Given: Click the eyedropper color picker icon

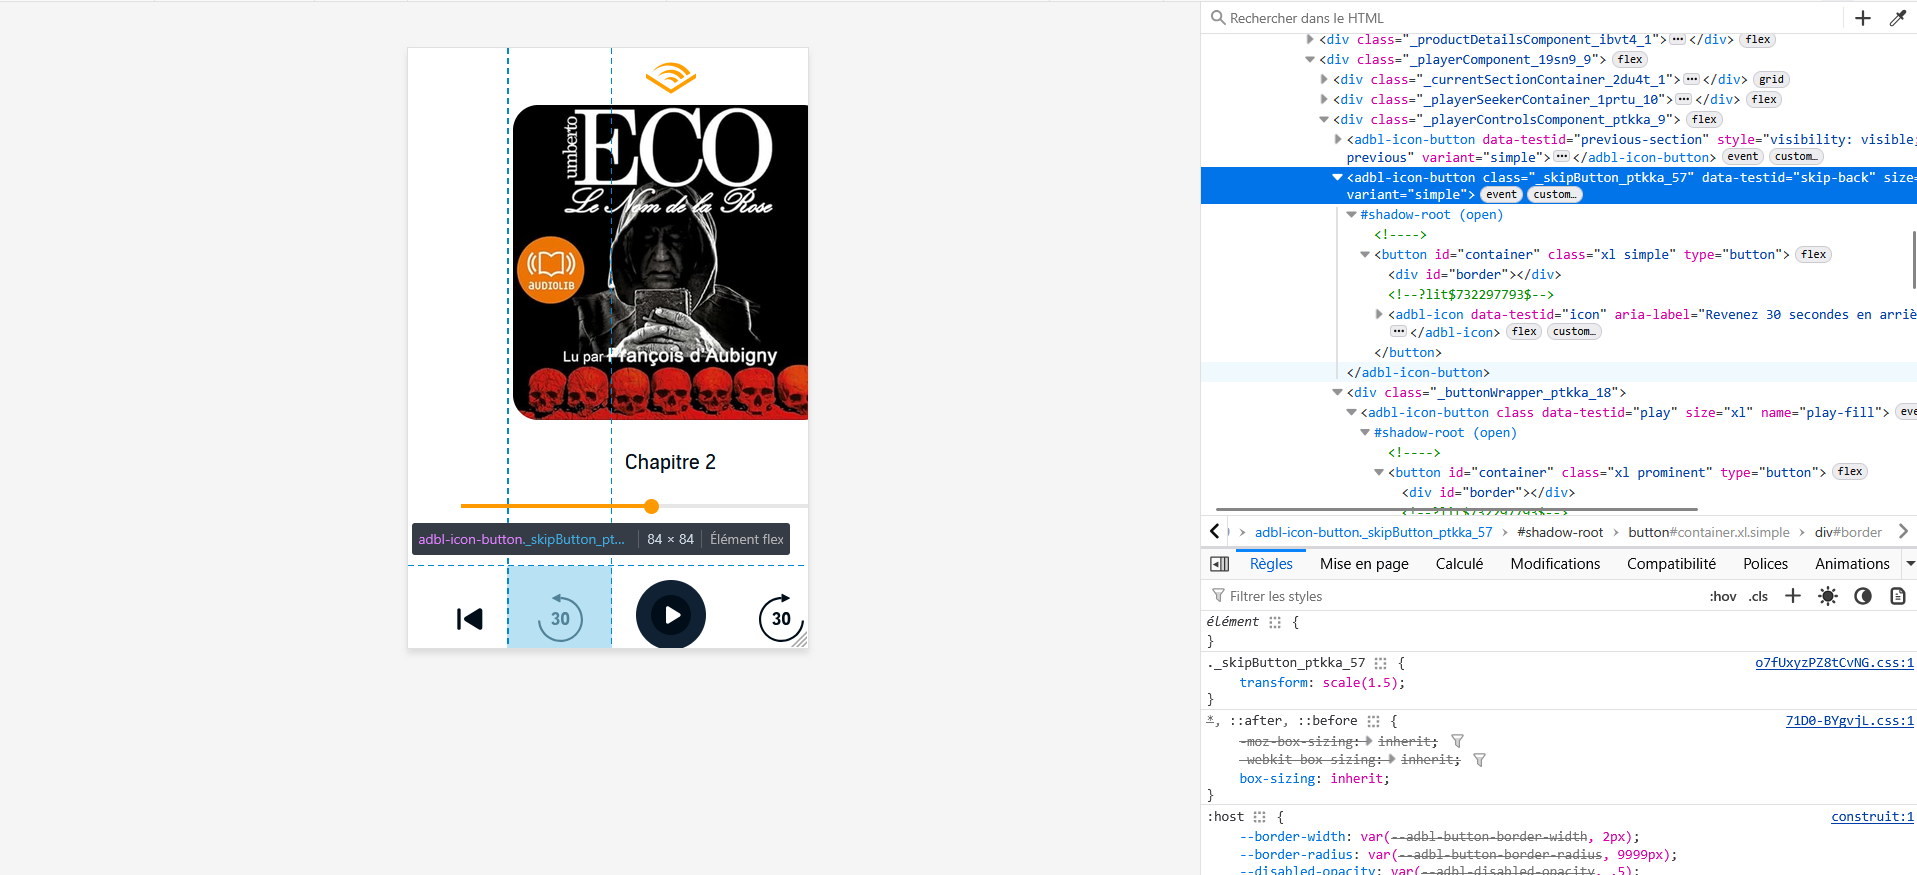Looking at the screenshot, I should coord(1897,18).
